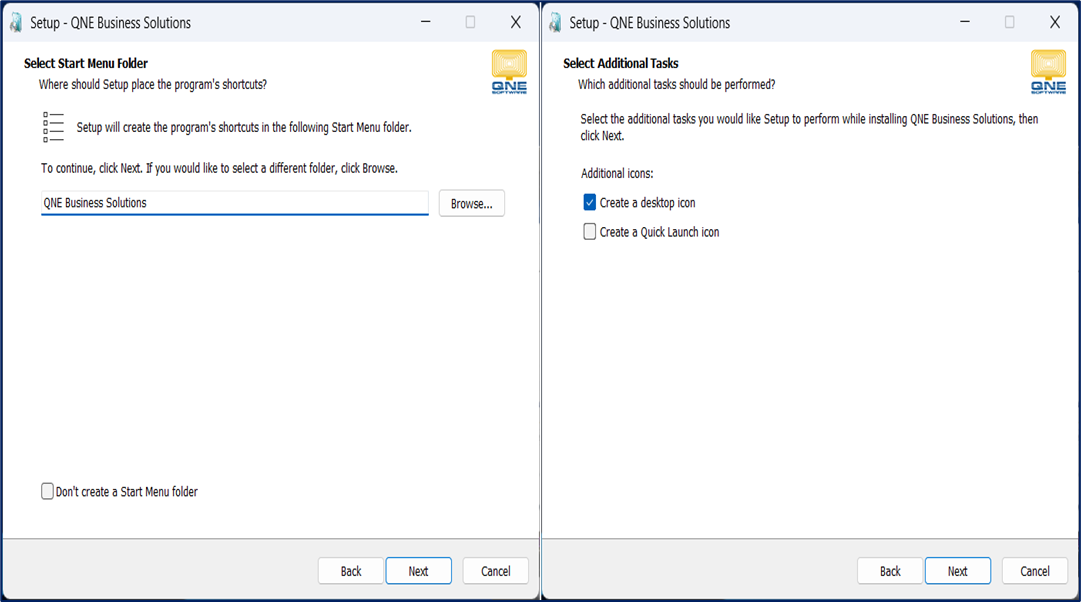Minimize the Additional Tasks setup window
1081x602 pixels.
965,22
